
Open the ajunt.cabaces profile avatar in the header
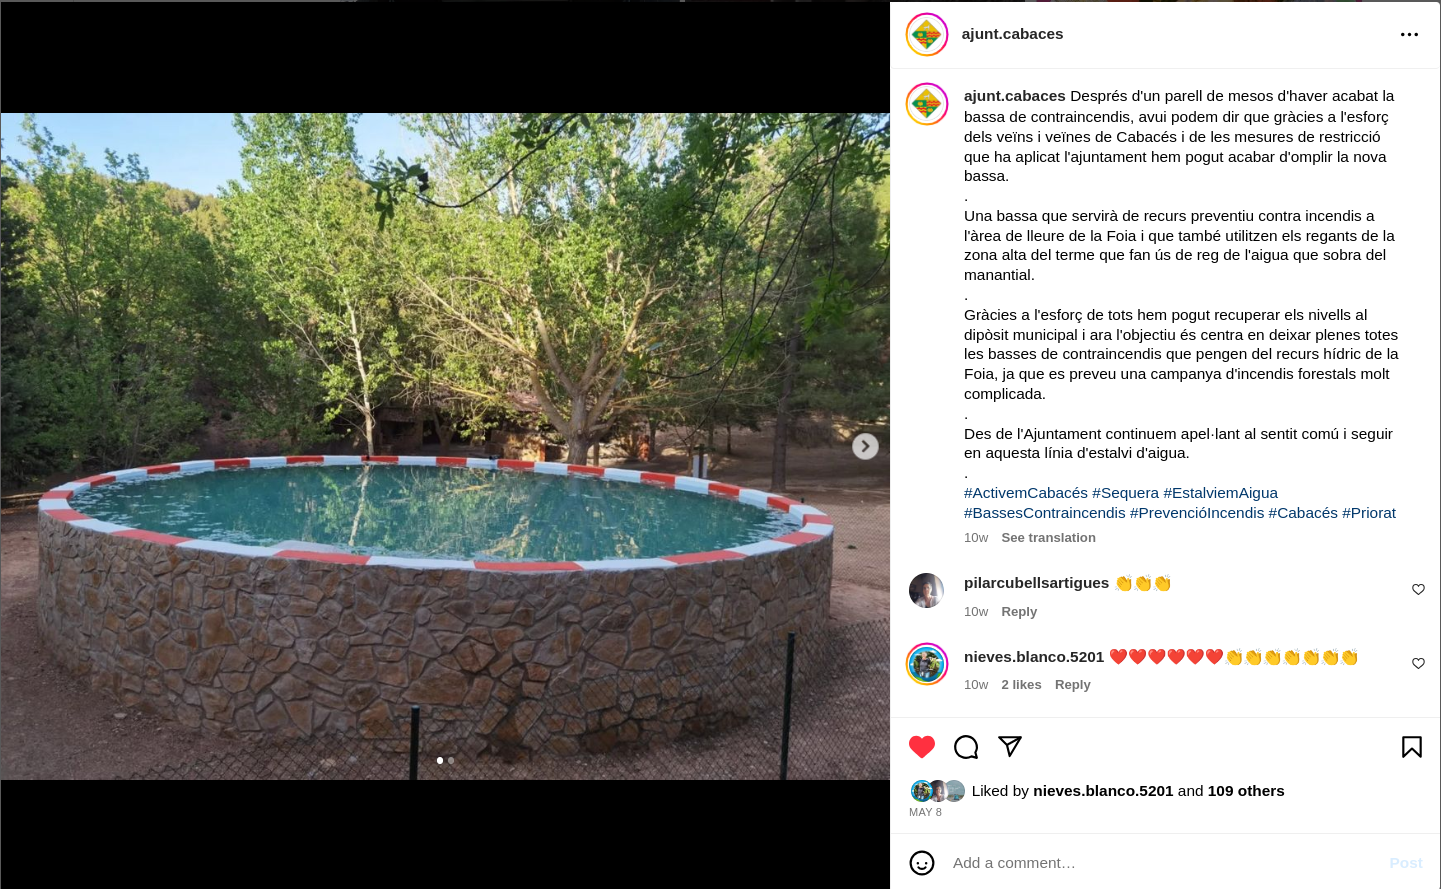click(927, 35)
